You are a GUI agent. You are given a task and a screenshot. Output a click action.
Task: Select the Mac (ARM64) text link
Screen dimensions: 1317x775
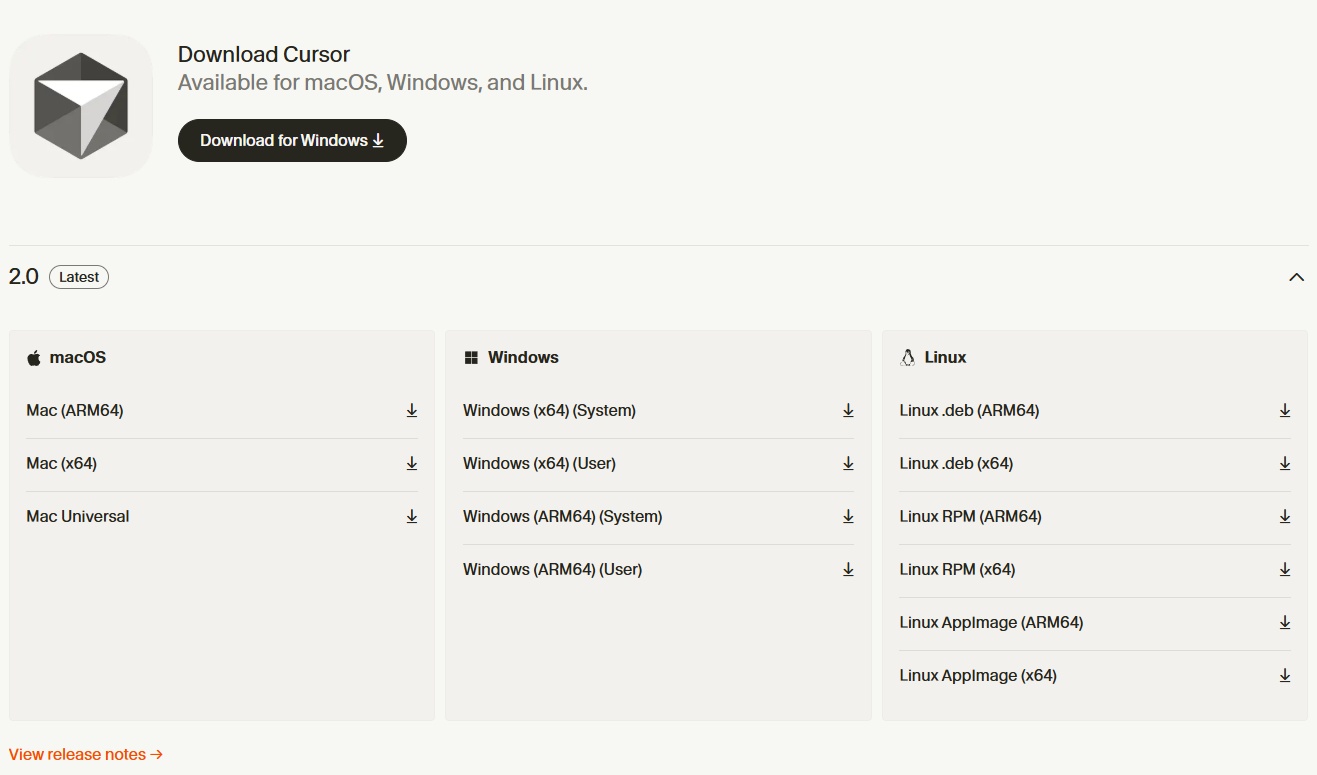[75, 410]
